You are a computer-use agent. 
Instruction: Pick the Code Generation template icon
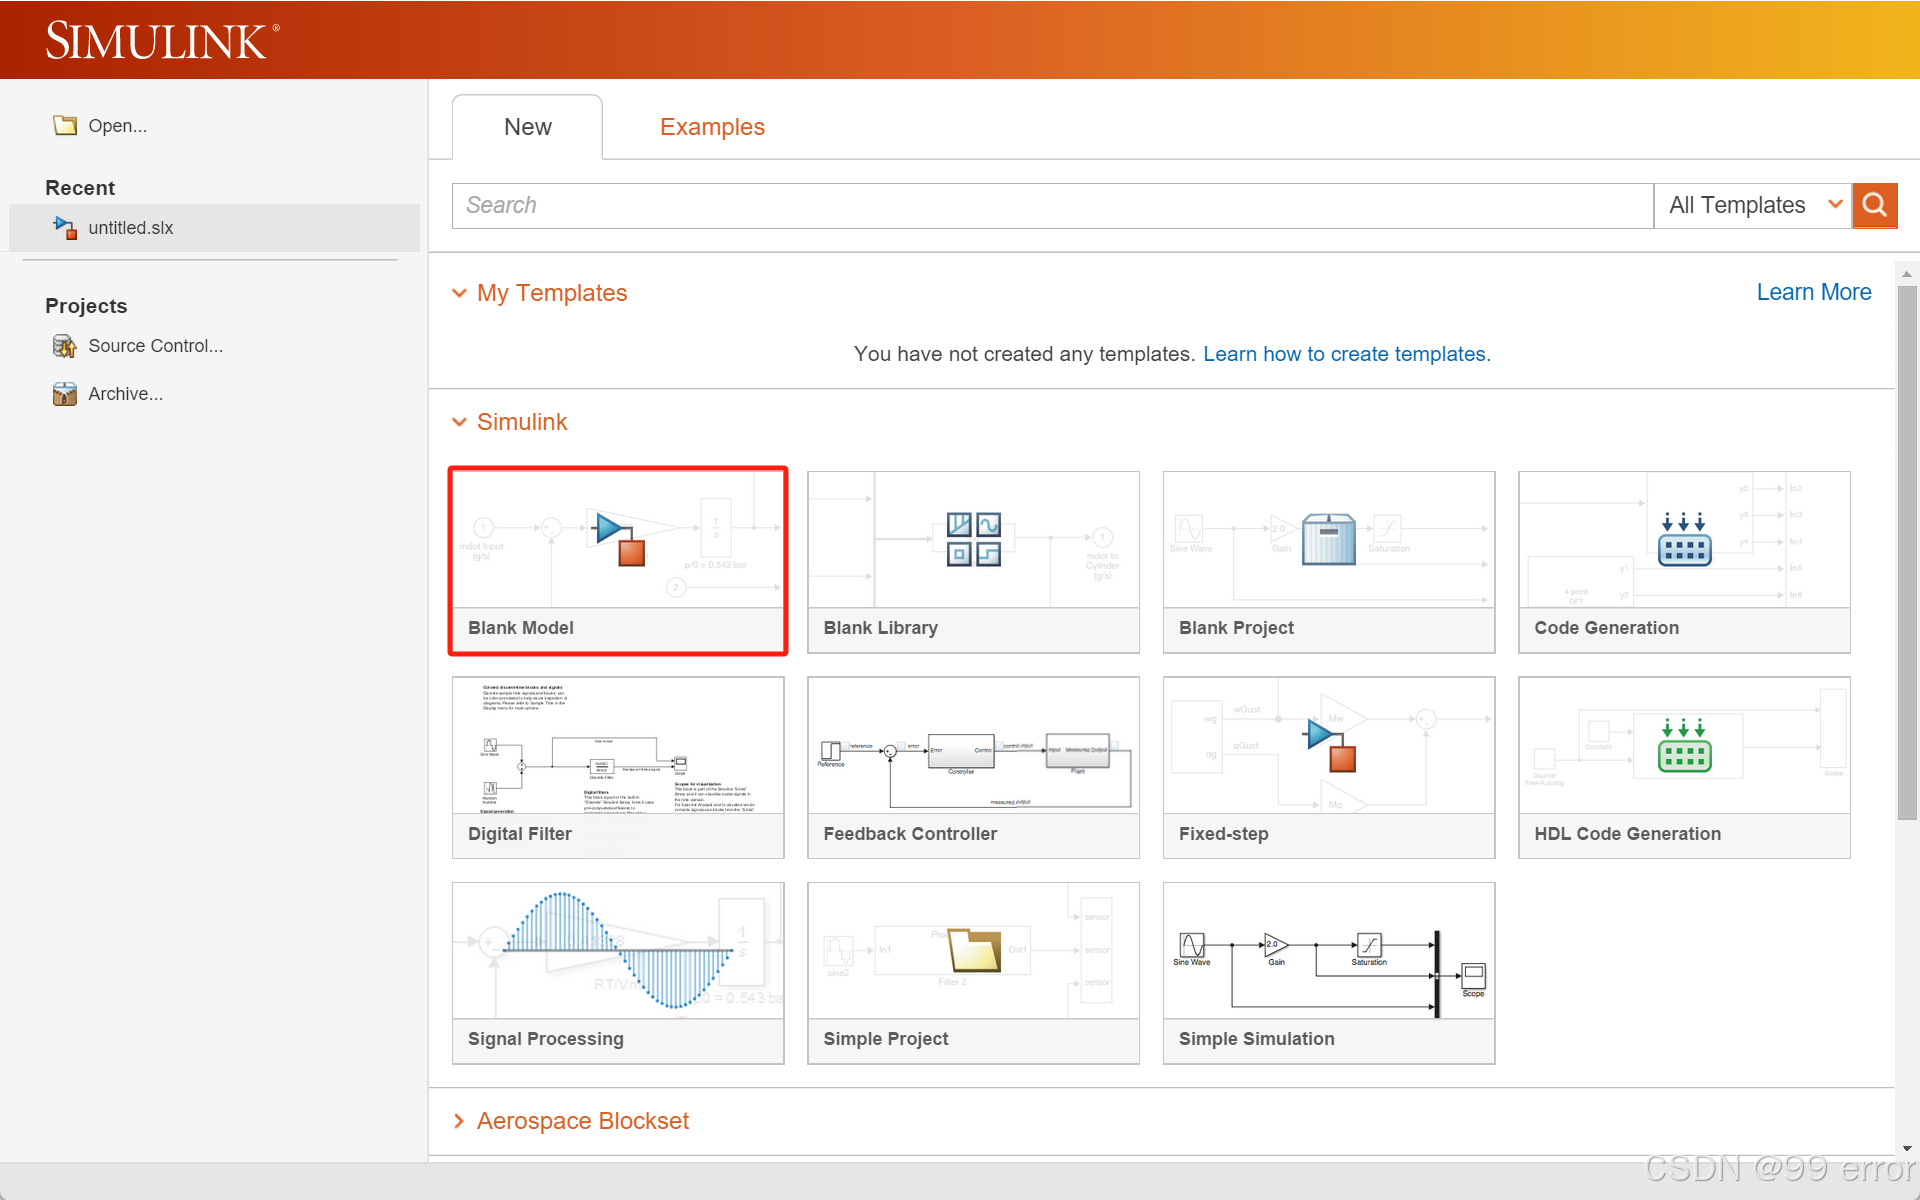coord(1684,540)
